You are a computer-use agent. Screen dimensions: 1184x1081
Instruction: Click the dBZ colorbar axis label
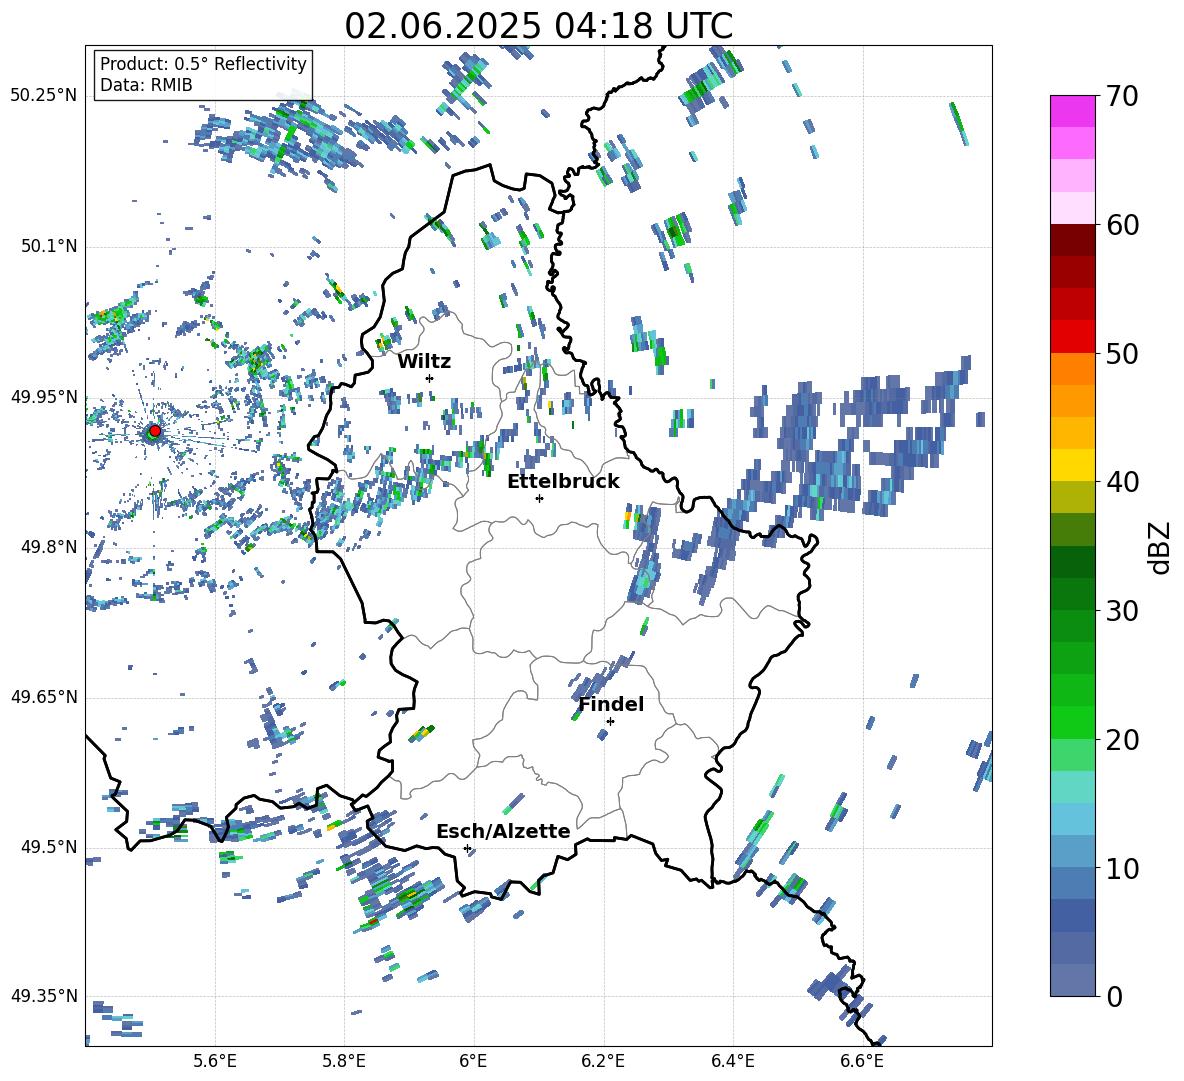tap(1161, 547)
